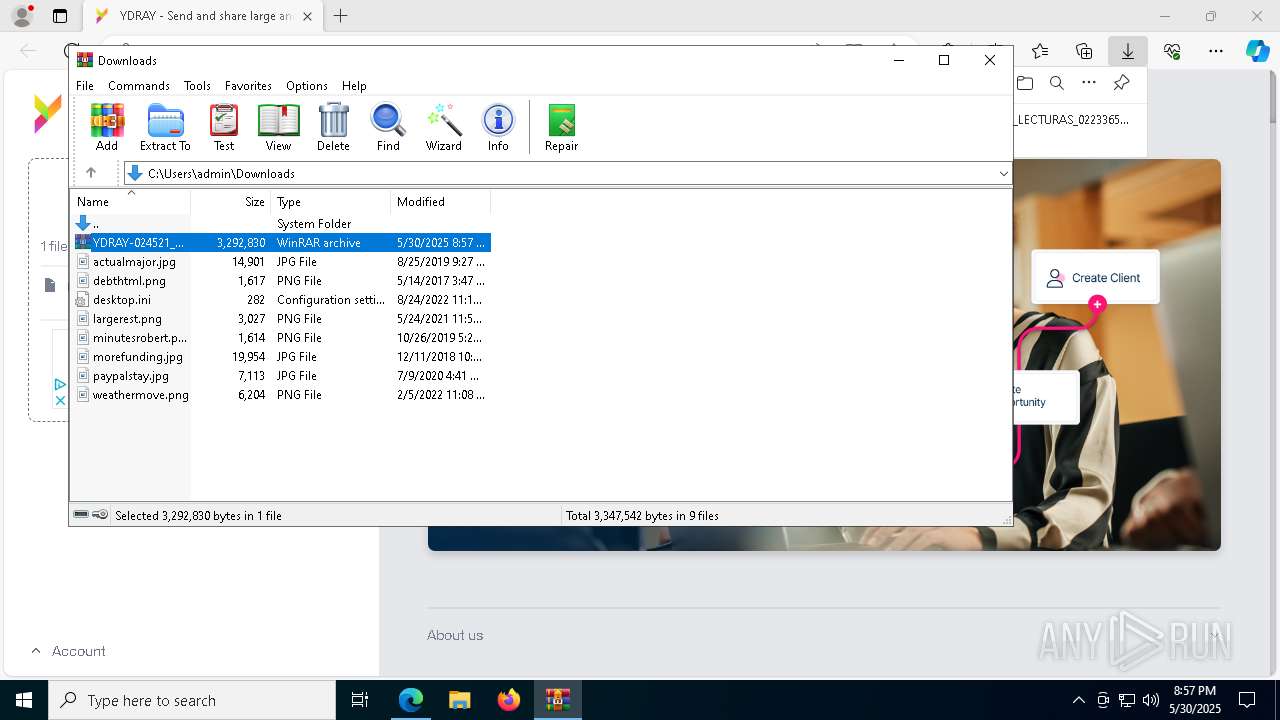Click the Add toolbar icon in WinRAR
The height and width of the screenshot is (720, 1280).
click(106, 127)
